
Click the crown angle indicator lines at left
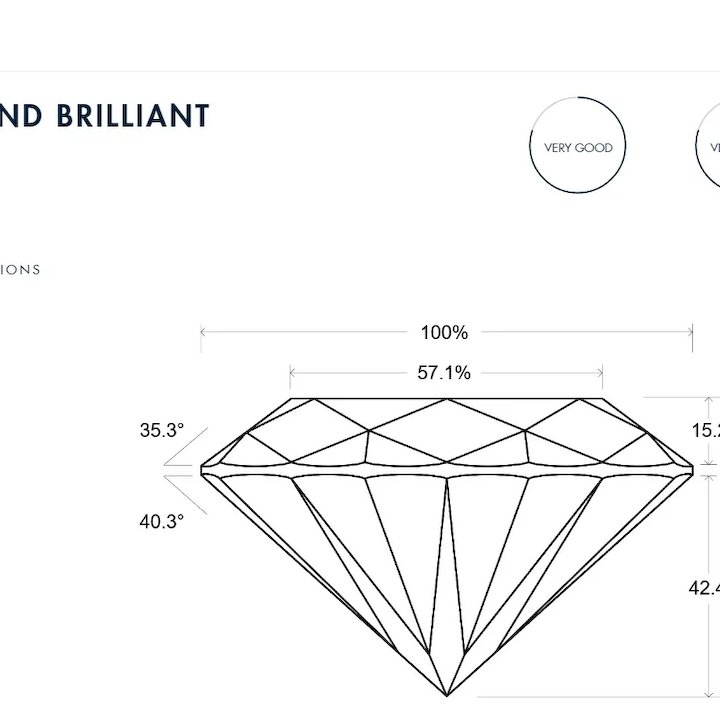click(186, 447)
